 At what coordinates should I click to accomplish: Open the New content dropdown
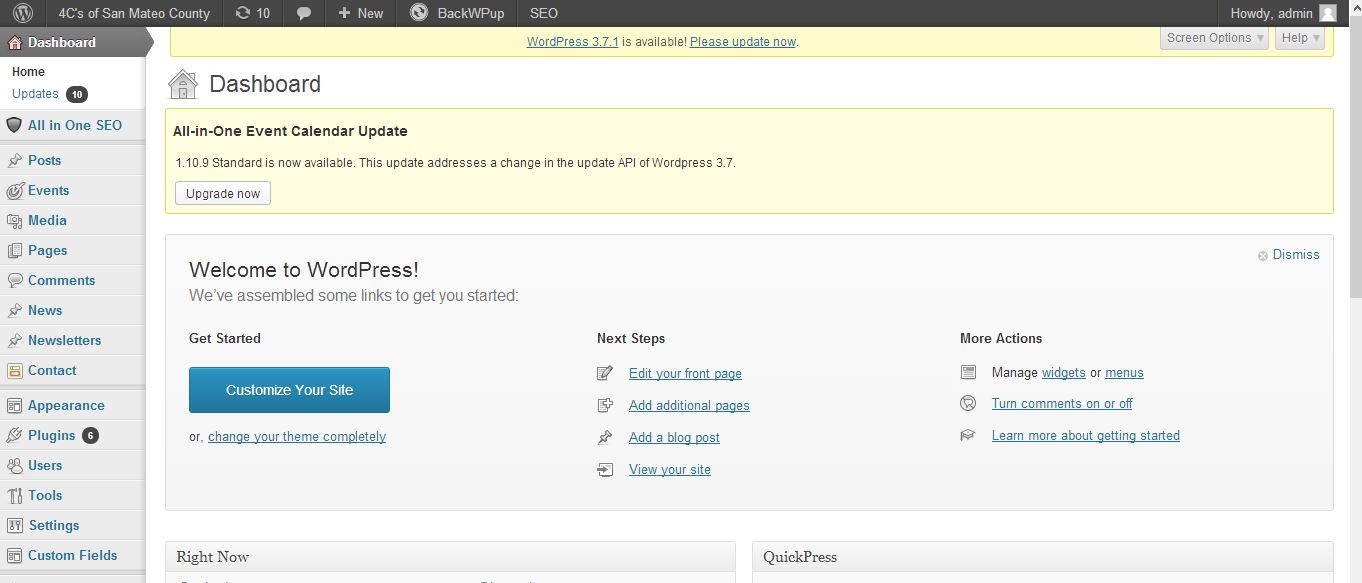tap(360, 13)
